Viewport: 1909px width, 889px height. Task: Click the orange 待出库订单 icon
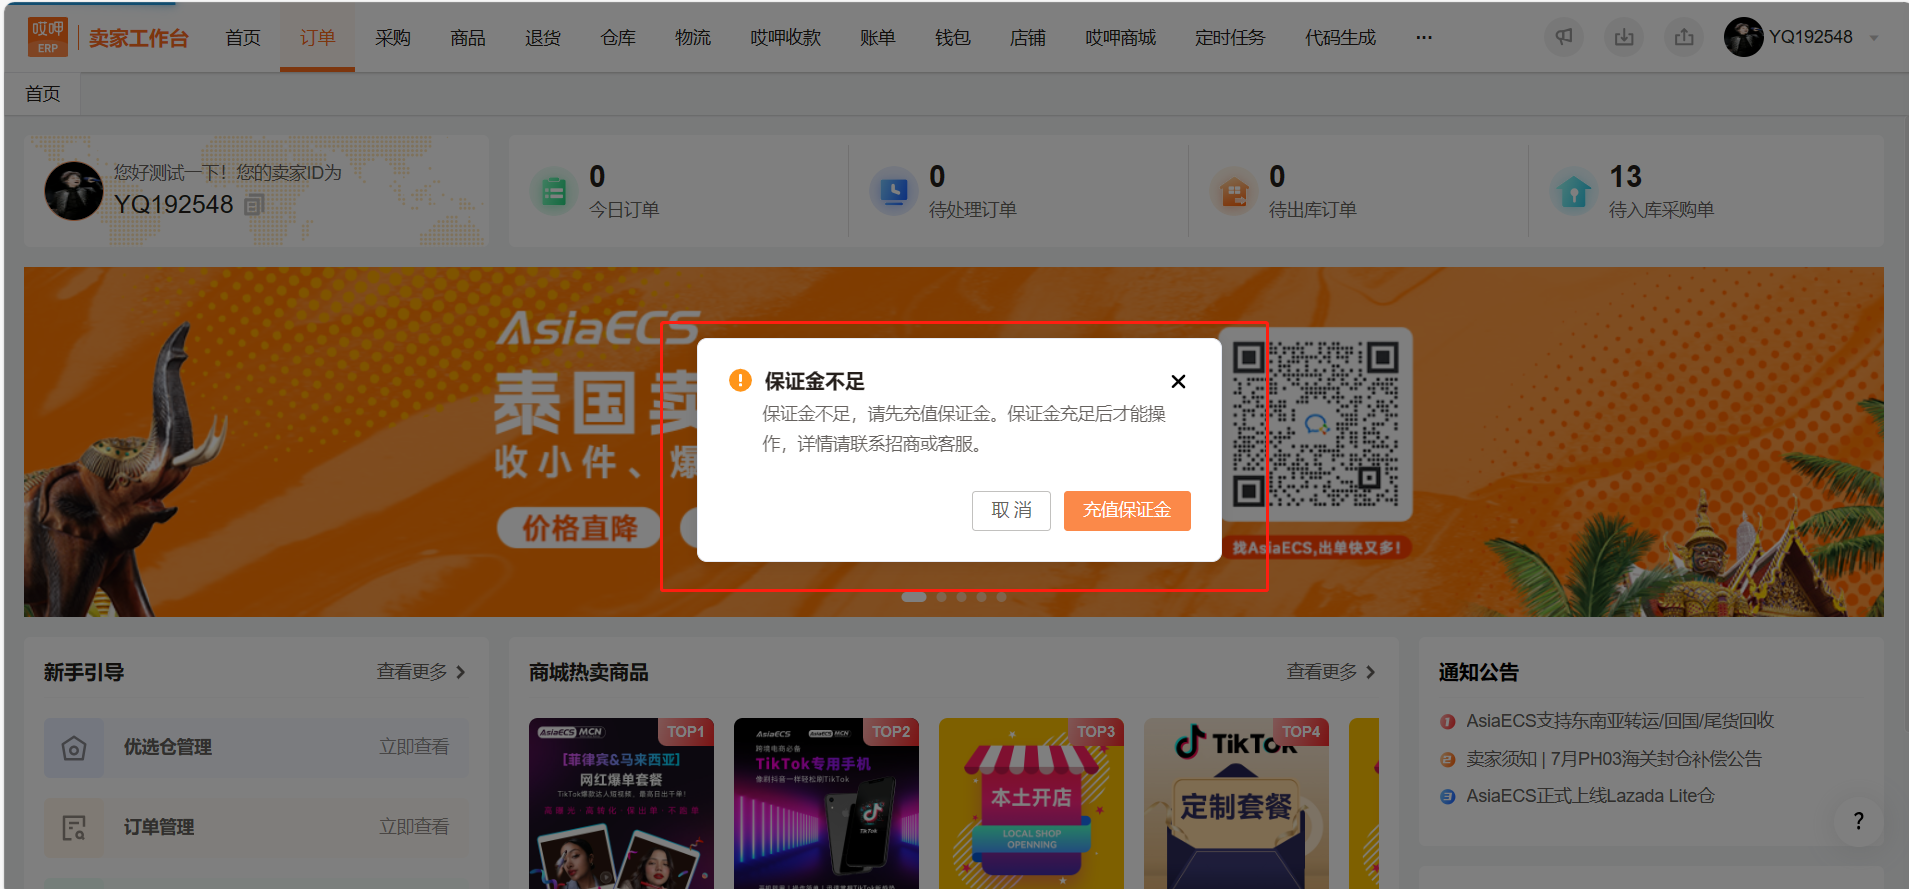click(1233, 191)
